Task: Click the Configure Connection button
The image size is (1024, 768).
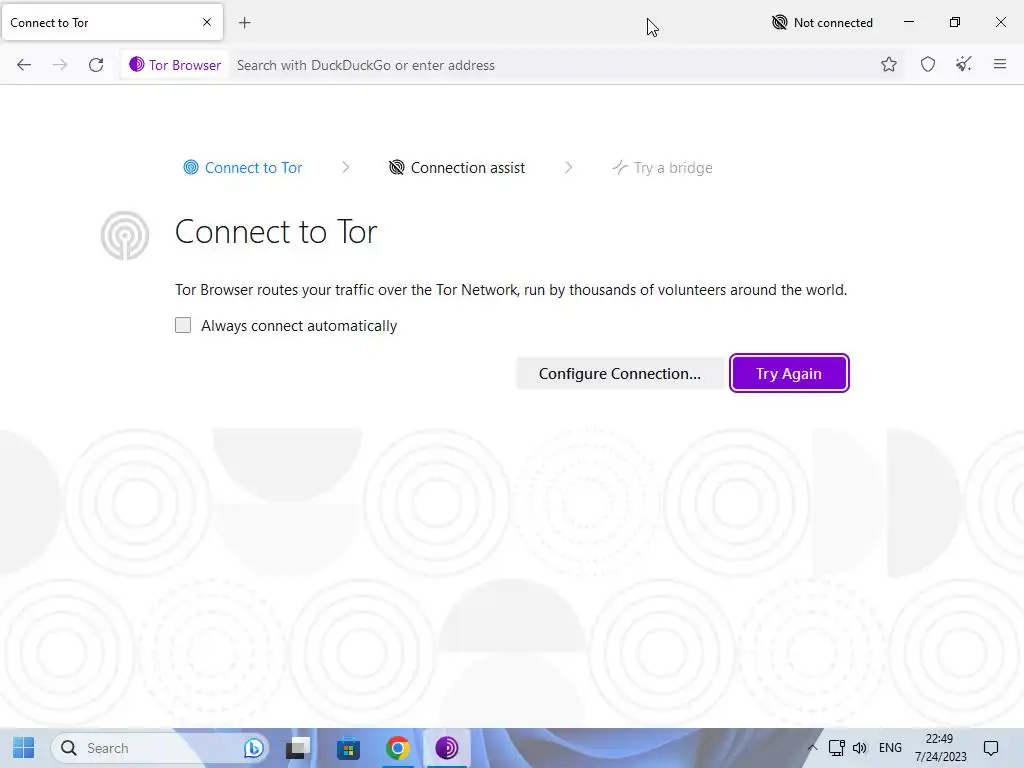Action: pyautogui.click(x=620, y=374)
